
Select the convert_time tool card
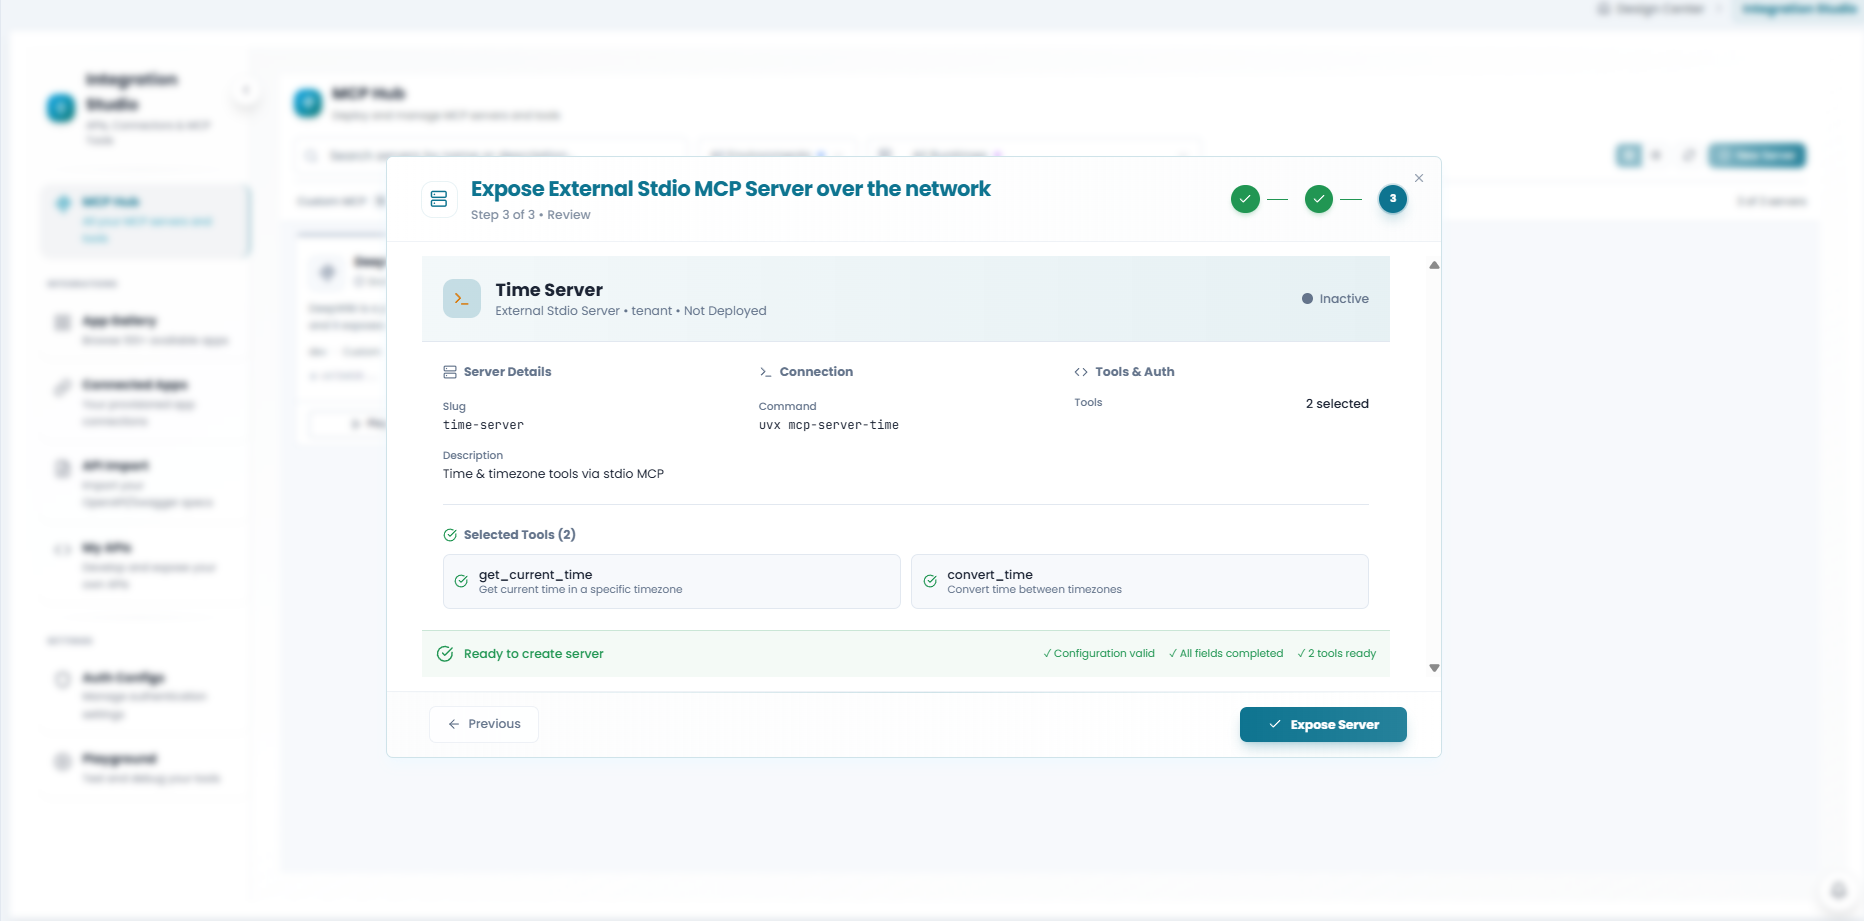click(1140, 582)
